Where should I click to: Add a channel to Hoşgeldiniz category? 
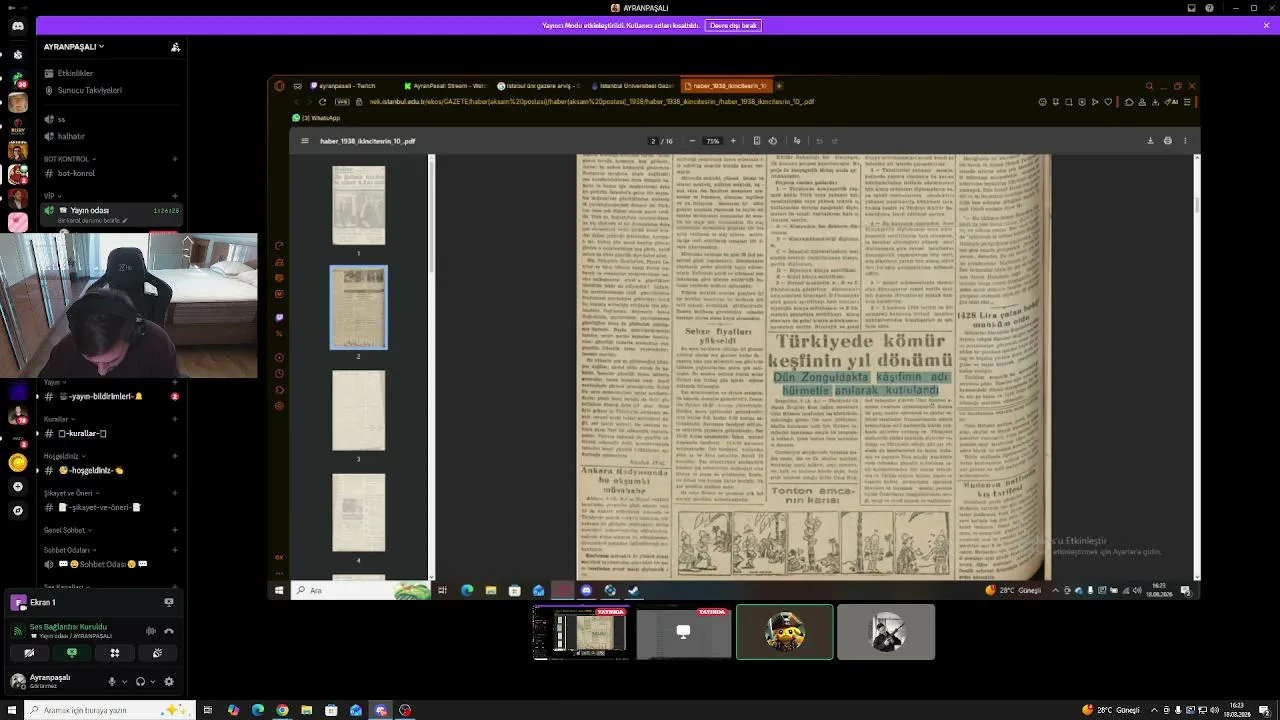pos(175,456)
